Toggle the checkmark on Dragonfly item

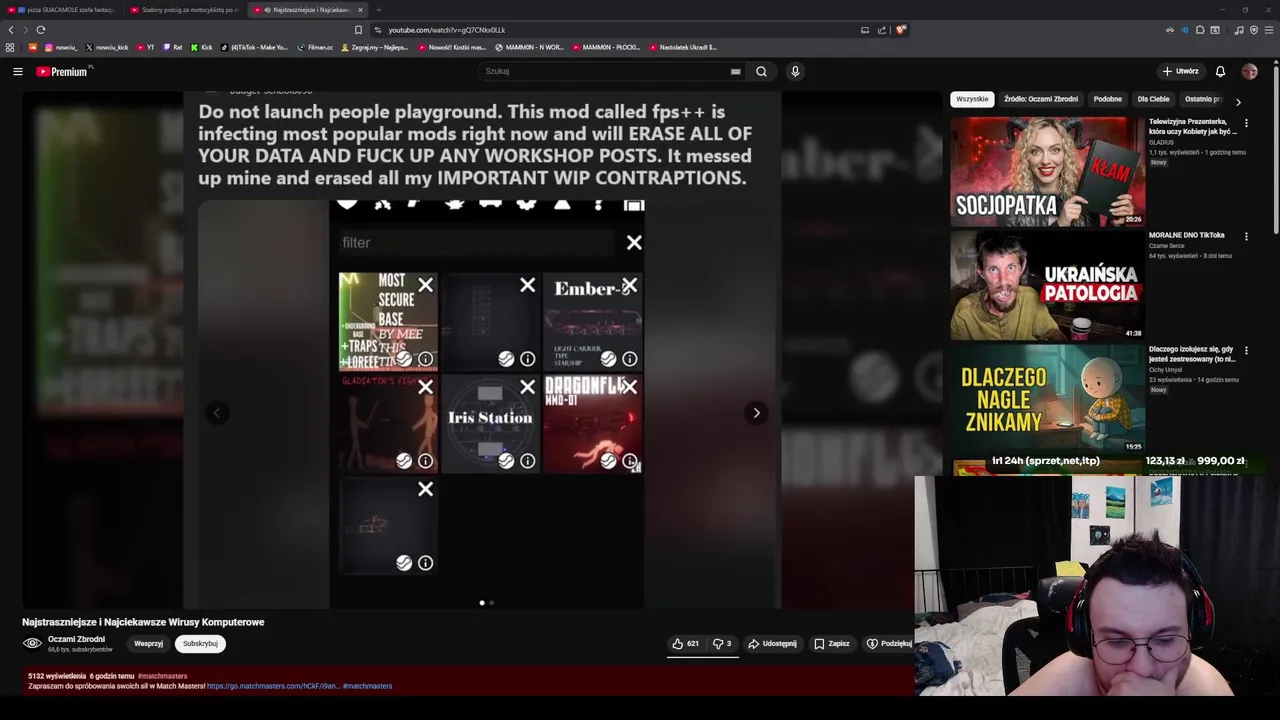[608, 461]
